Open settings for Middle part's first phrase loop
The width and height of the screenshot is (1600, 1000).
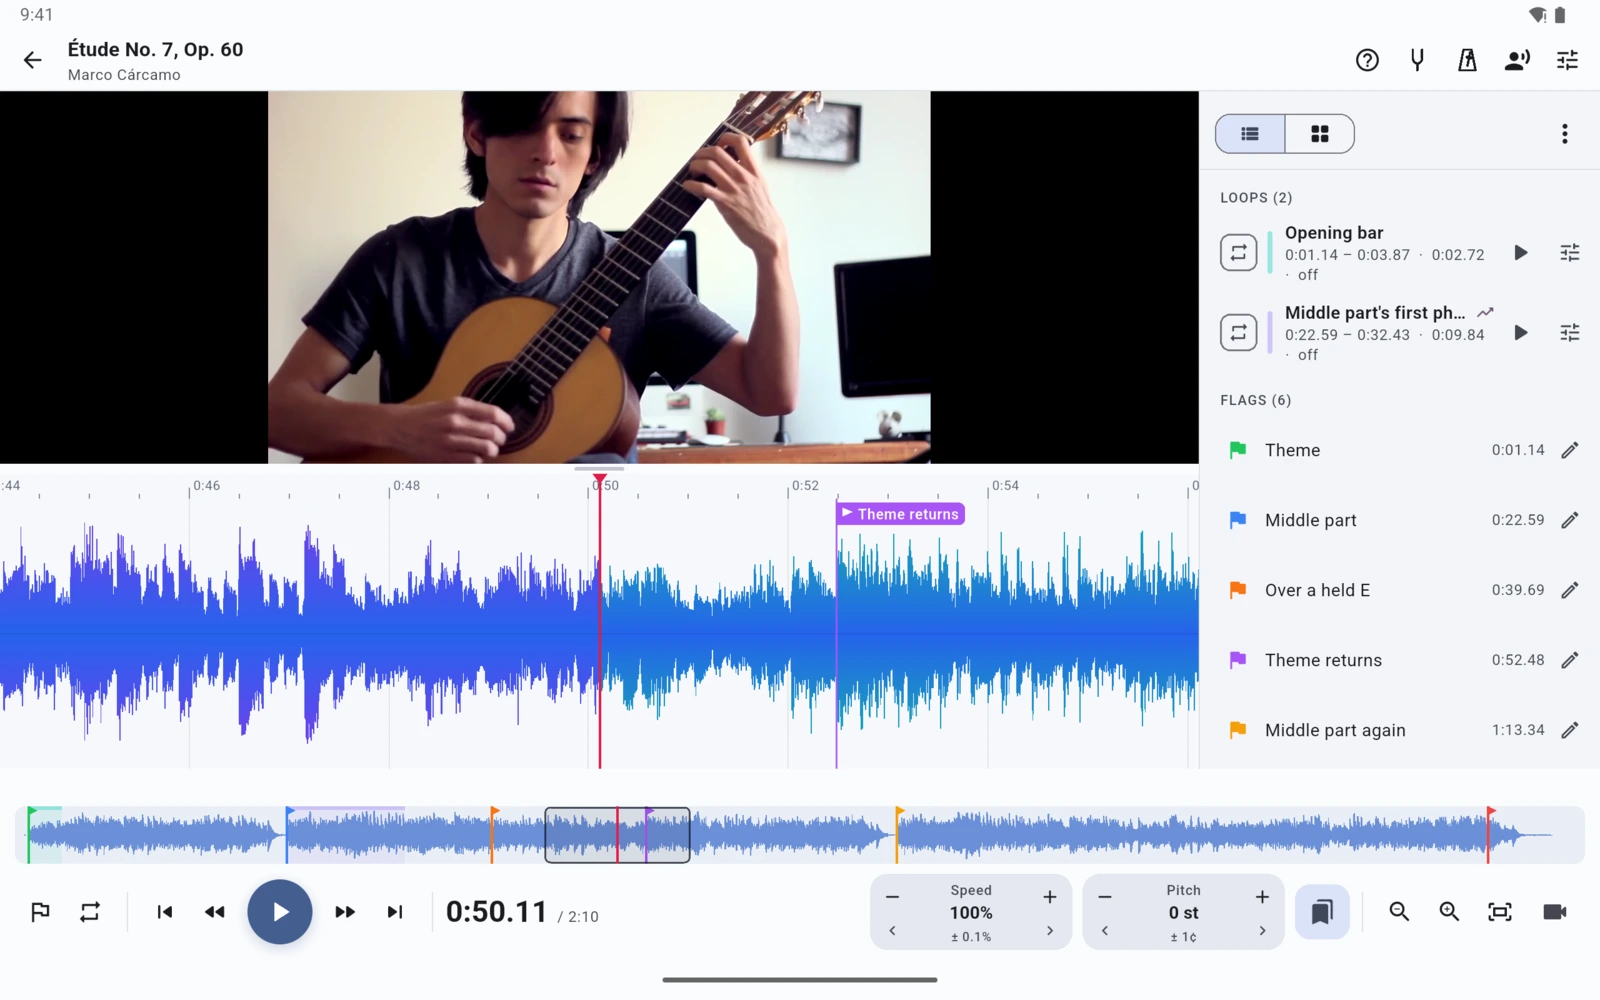click(1570, 333)
